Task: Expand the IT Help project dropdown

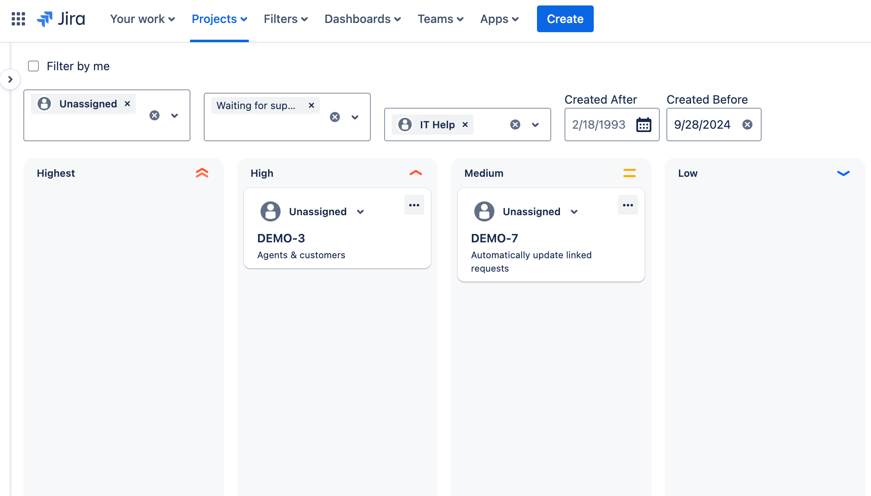Action: point(536,125)
